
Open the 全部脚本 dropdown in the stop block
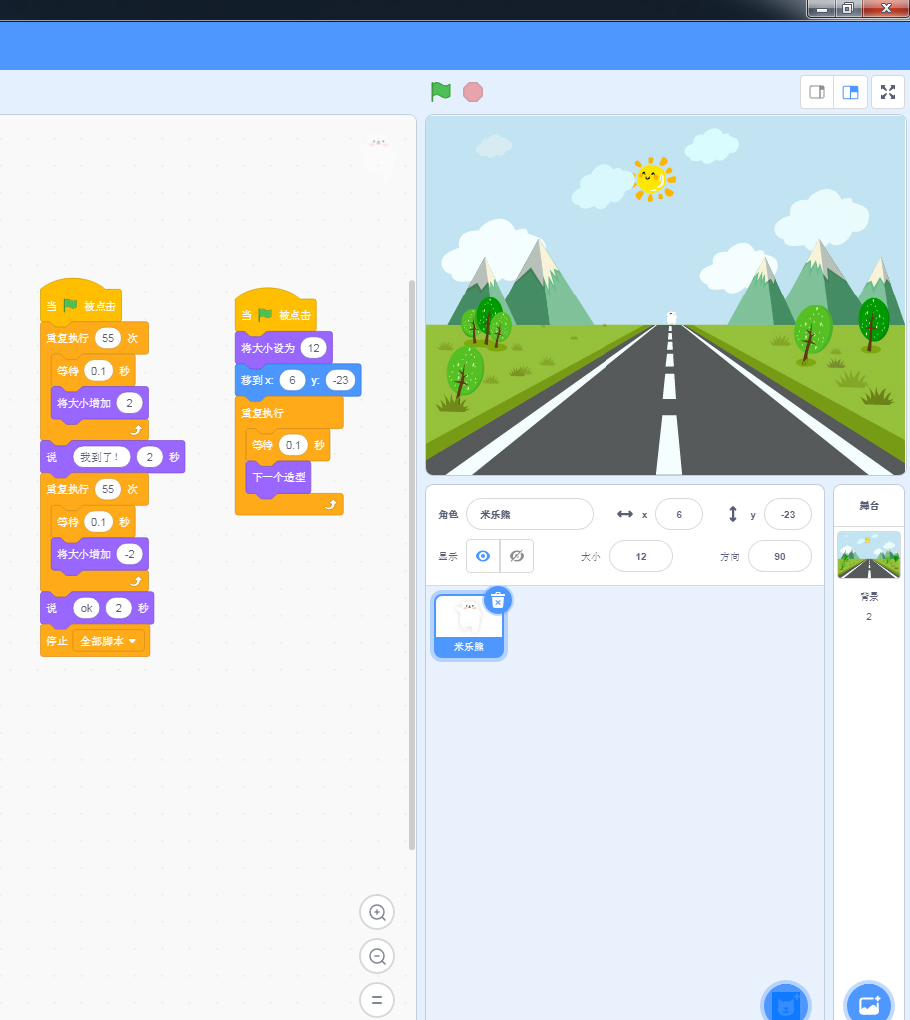[108, 641]
